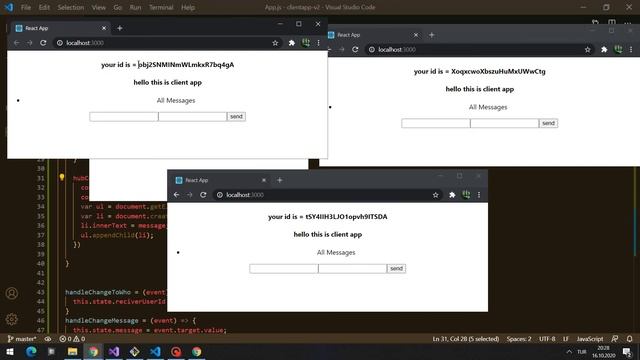Image resolution: width=640 pixels, height=360 pixels.
Task: Open Windows Start menu
Action: [9, 351]
